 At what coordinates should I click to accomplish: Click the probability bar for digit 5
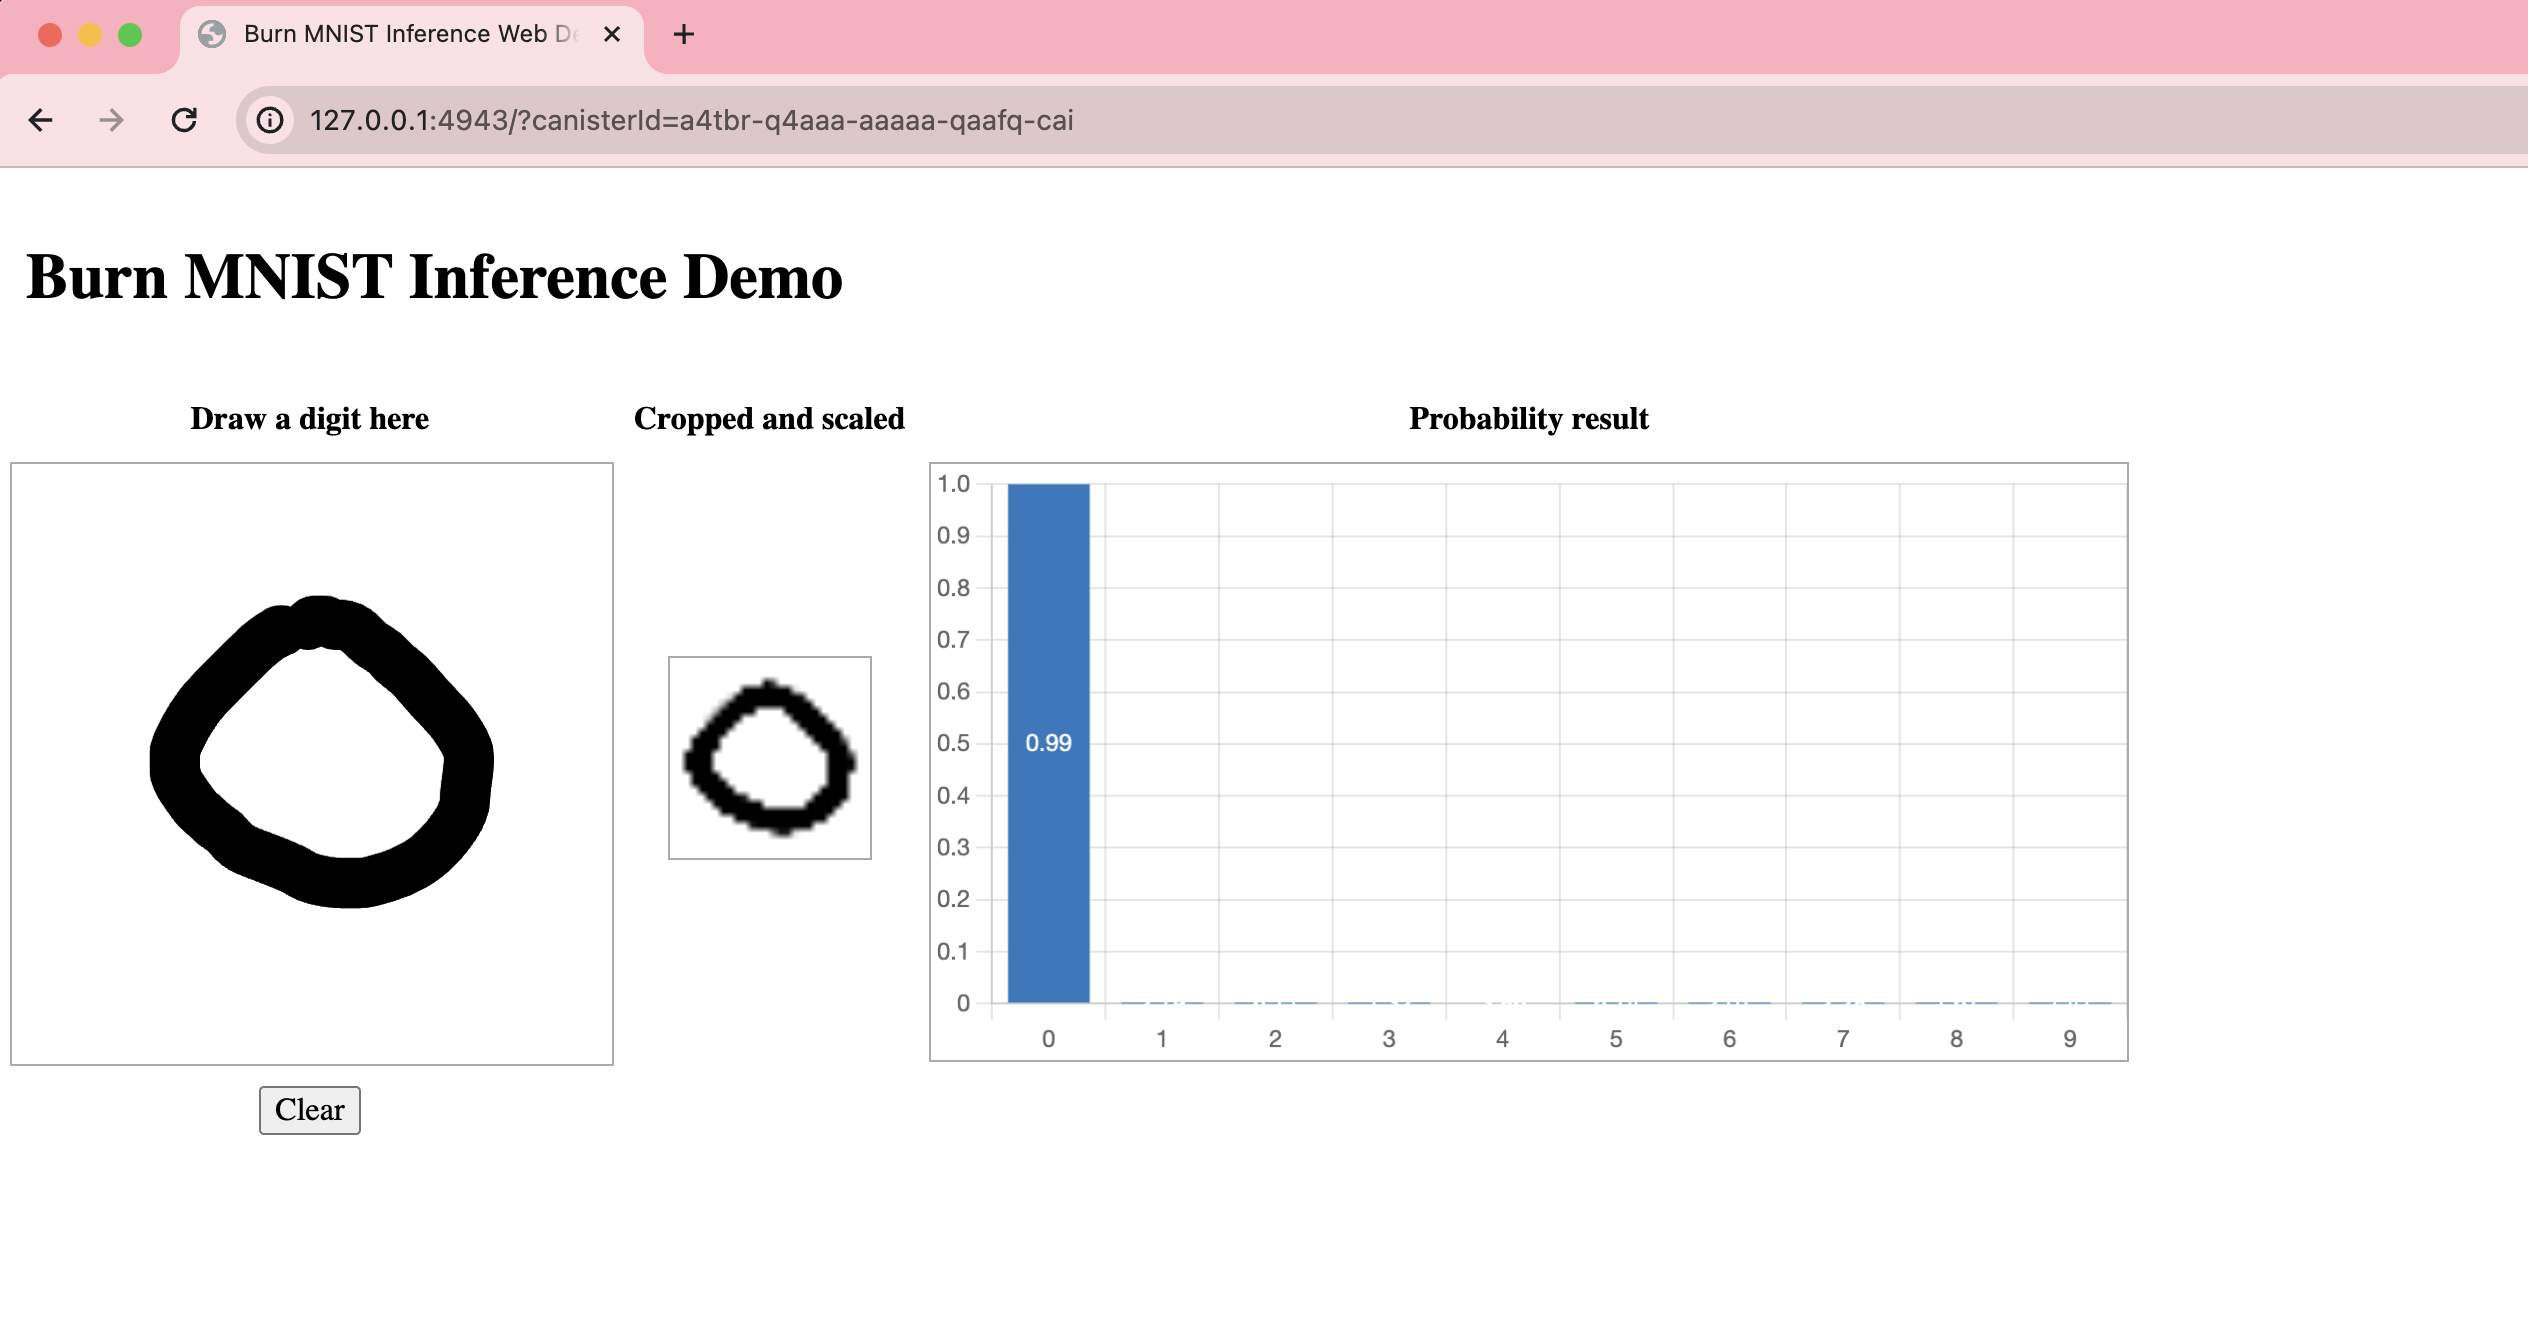(x=1613, y=1003)
